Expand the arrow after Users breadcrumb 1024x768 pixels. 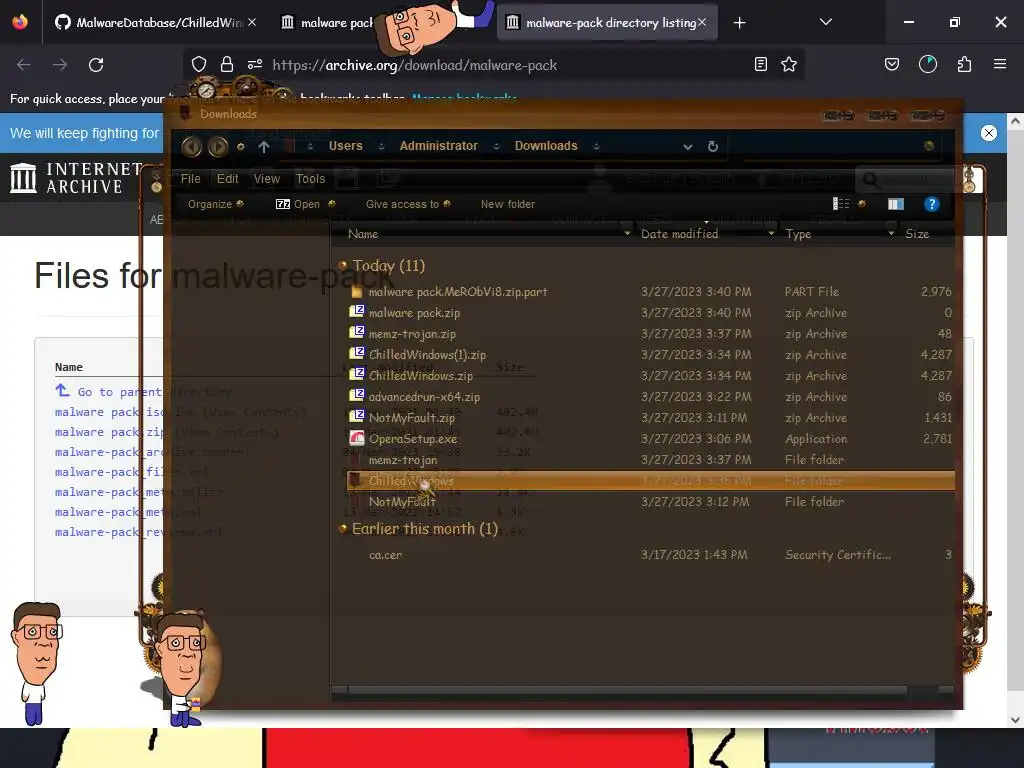coord(381,146)
